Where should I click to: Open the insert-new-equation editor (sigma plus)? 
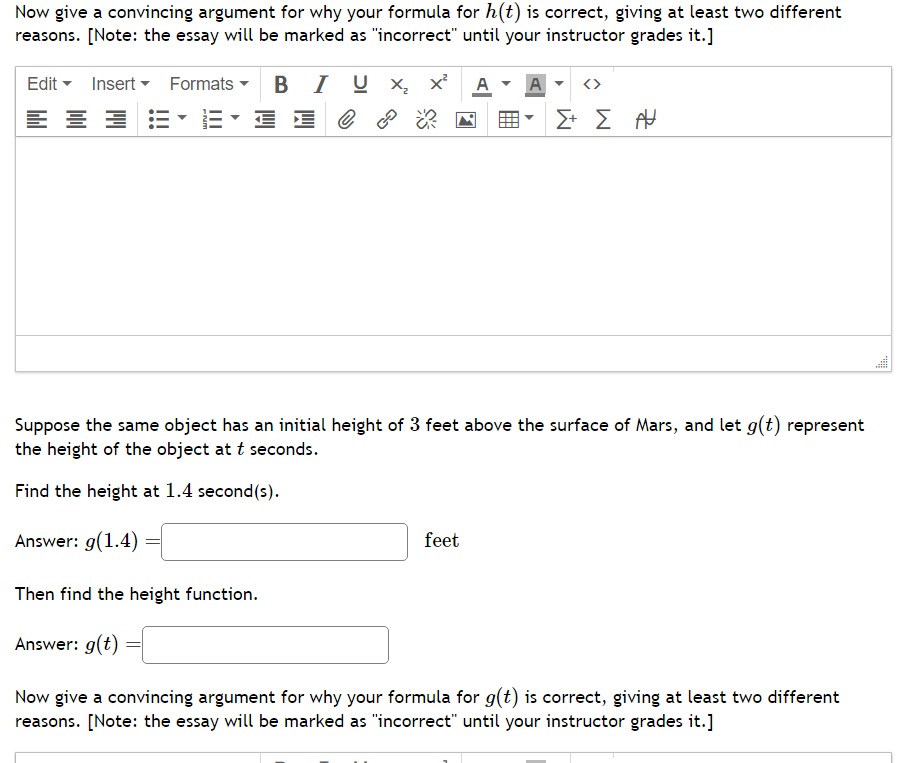(x=566, y=119)
